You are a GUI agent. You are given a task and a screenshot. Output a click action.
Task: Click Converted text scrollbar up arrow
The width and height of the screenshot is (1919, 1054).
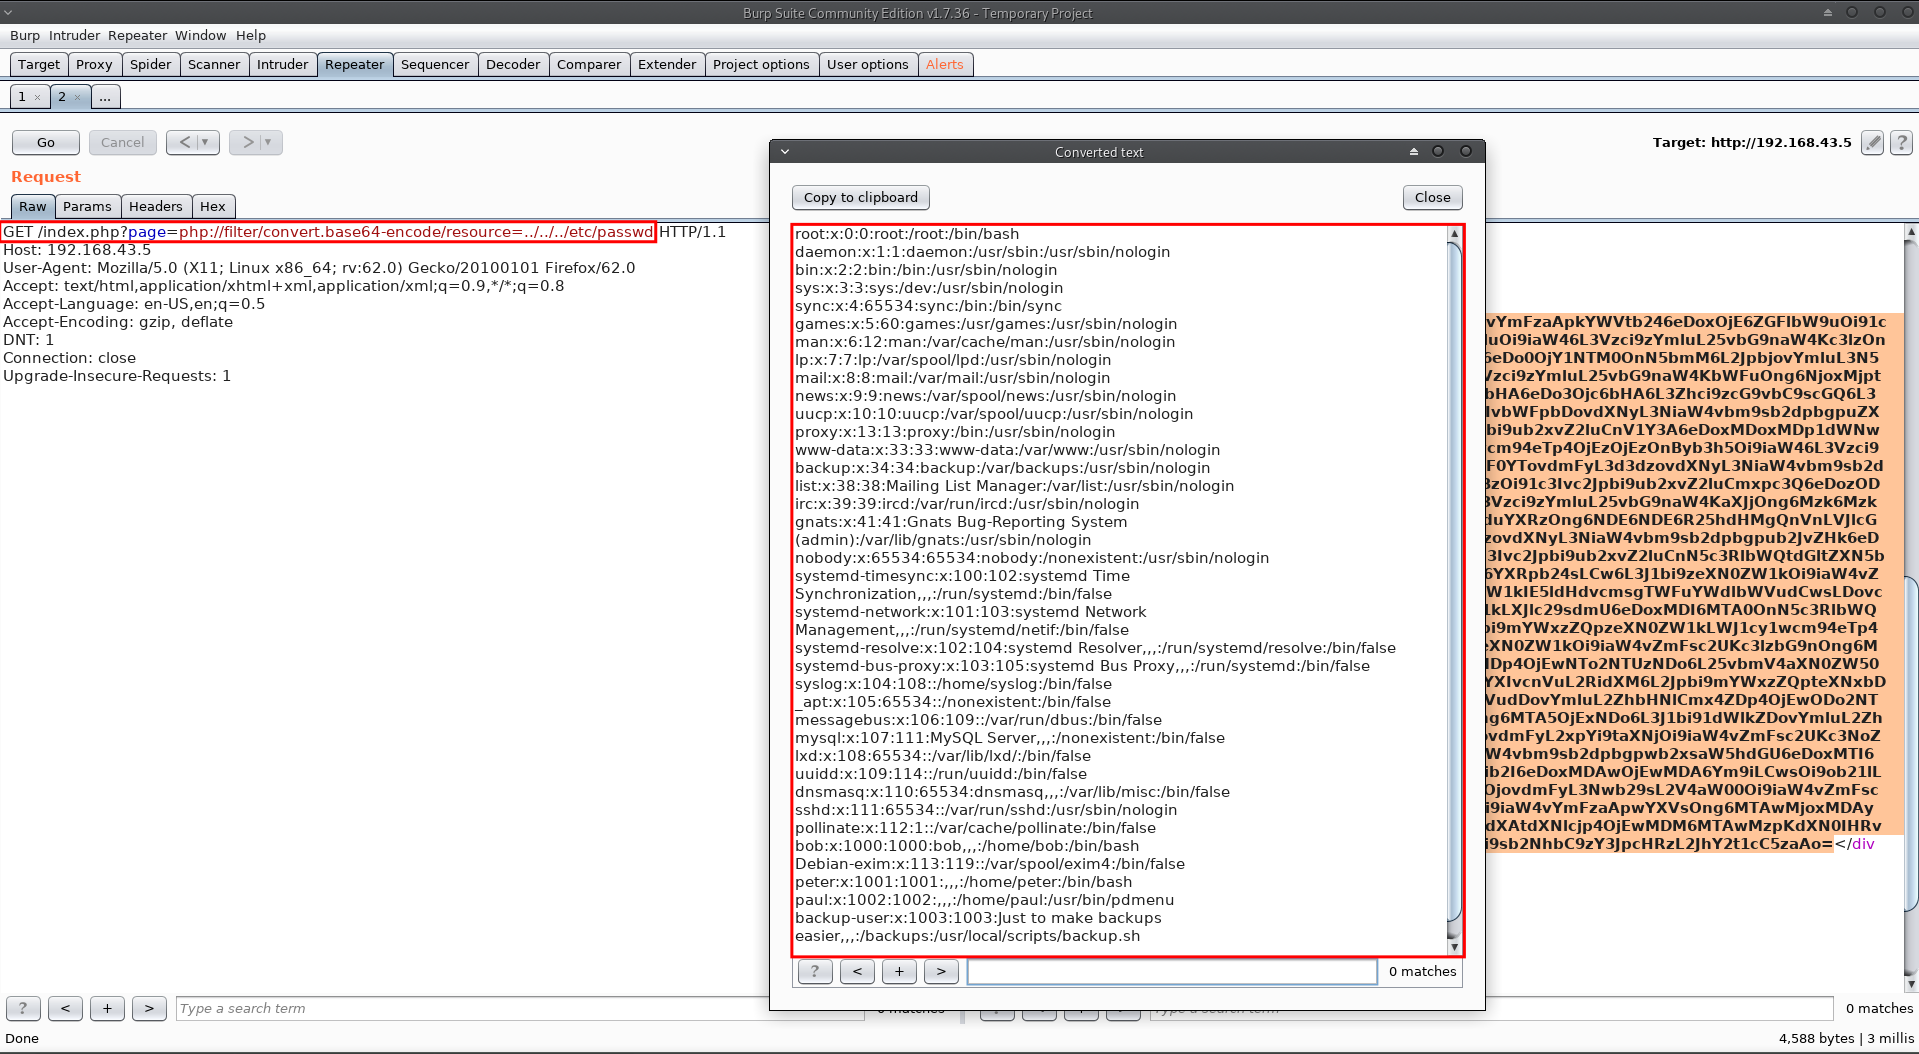(1455, 234)
